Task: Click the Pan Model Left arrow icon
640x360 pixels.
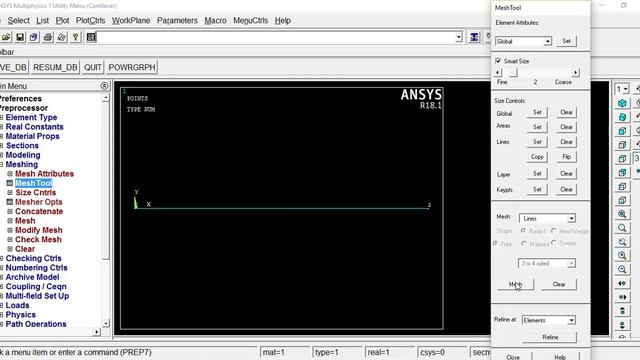Action: 622,283
